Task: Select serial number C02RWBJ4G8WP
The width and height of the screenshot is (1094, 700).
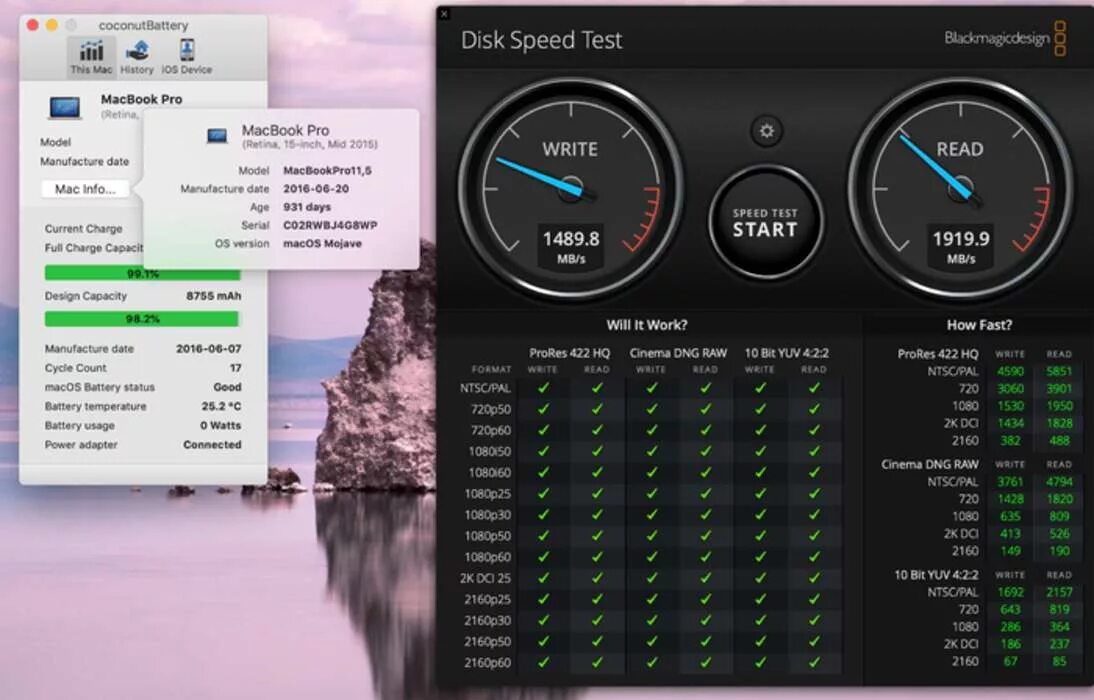Action: [330, 225]
